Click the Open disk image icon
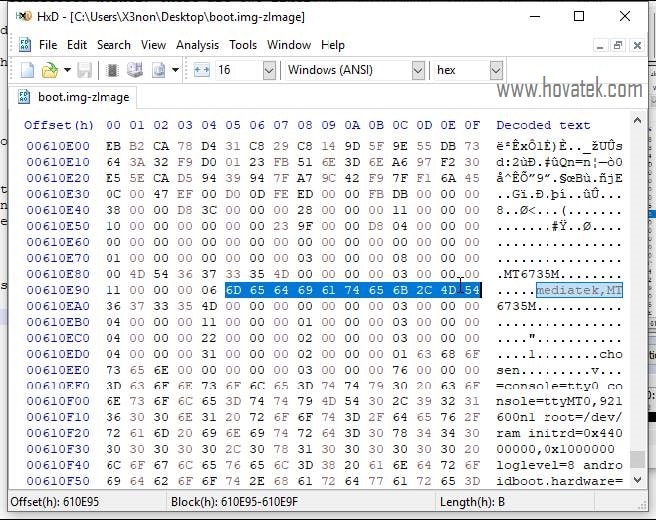656x520 pixels. click(158, 70)
